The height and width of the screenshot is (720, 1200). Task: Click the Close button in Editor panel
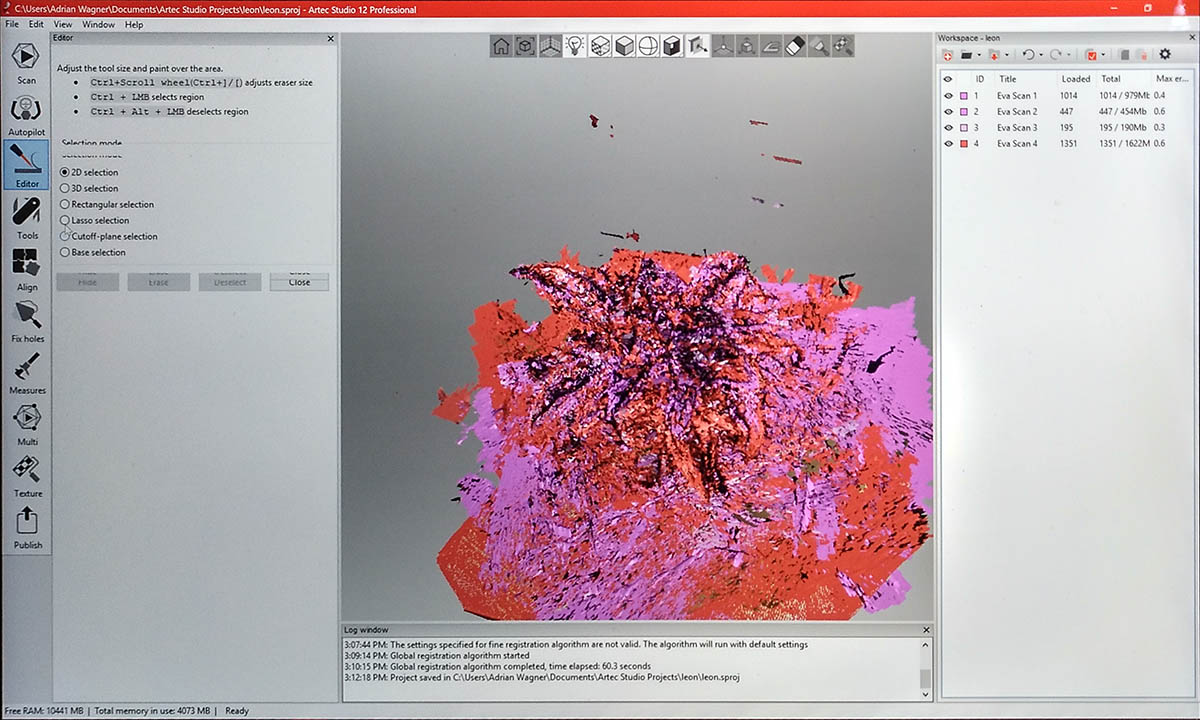tap(299, 281)
